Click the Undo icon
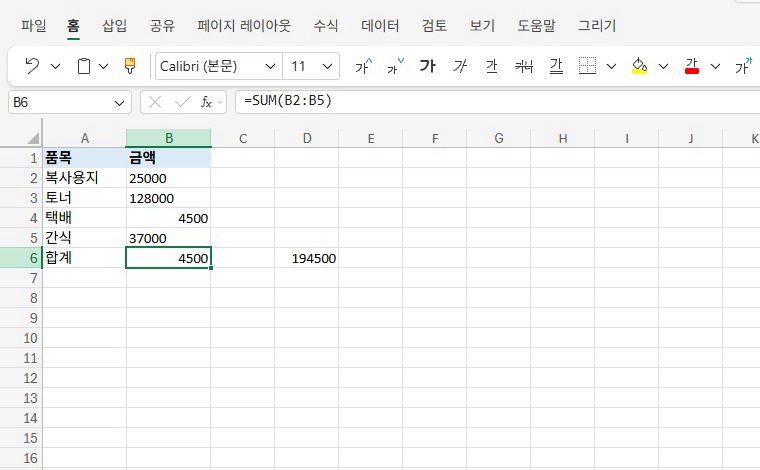760x470 pixels. point(32,66)
